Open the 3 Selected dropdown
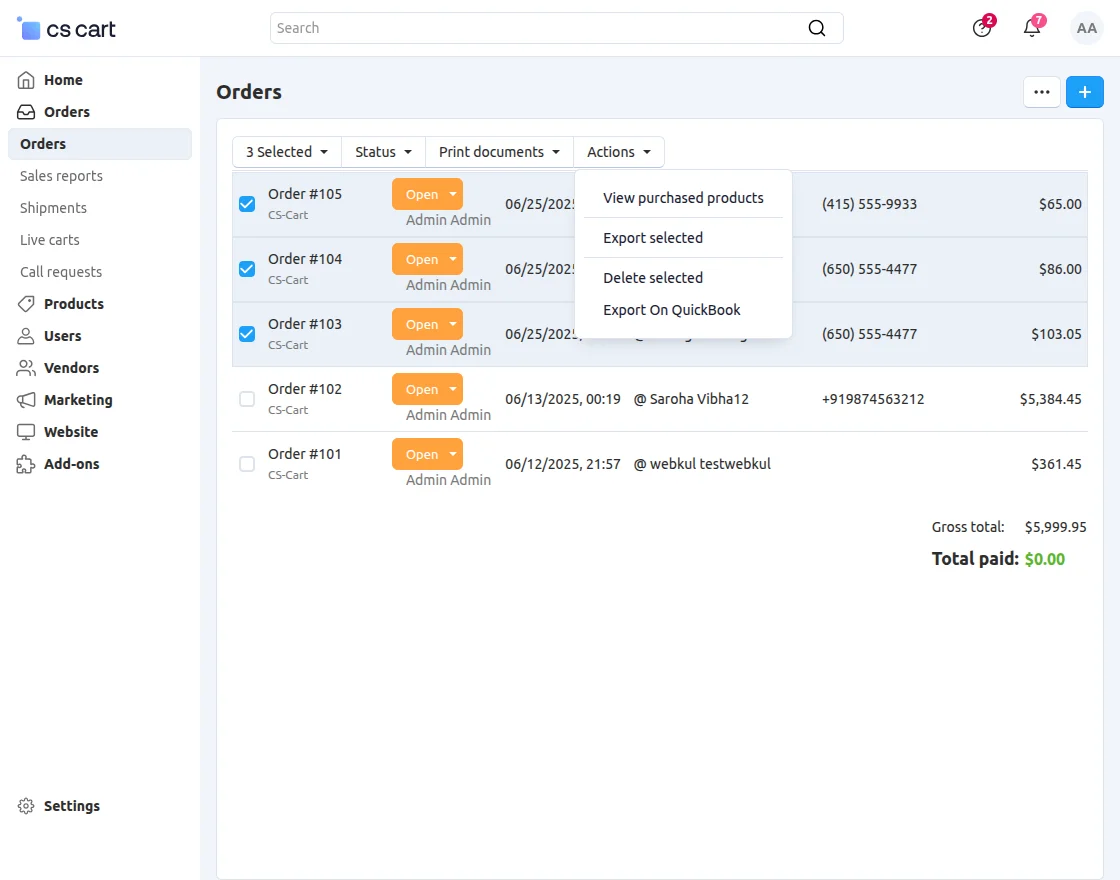The image size is (1120, 880). coord(287,152)
